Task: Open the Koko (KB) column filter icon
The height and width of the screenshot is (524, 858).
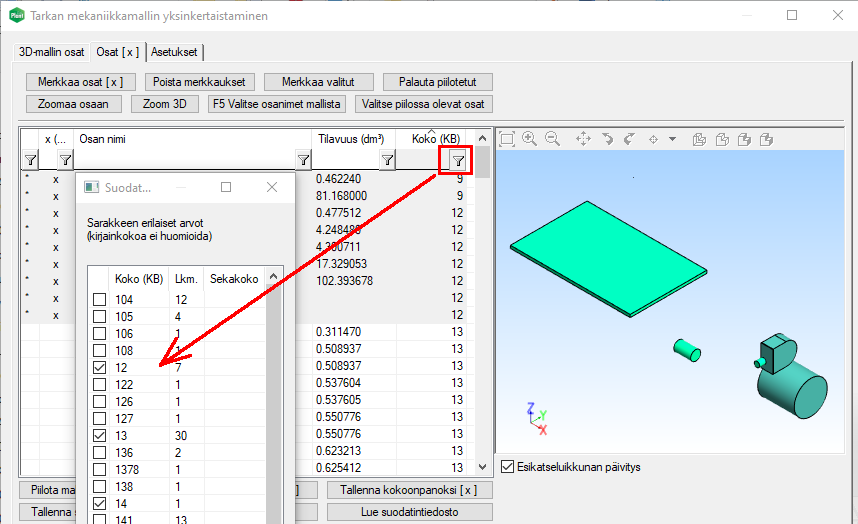Action: tap(458, 159)
